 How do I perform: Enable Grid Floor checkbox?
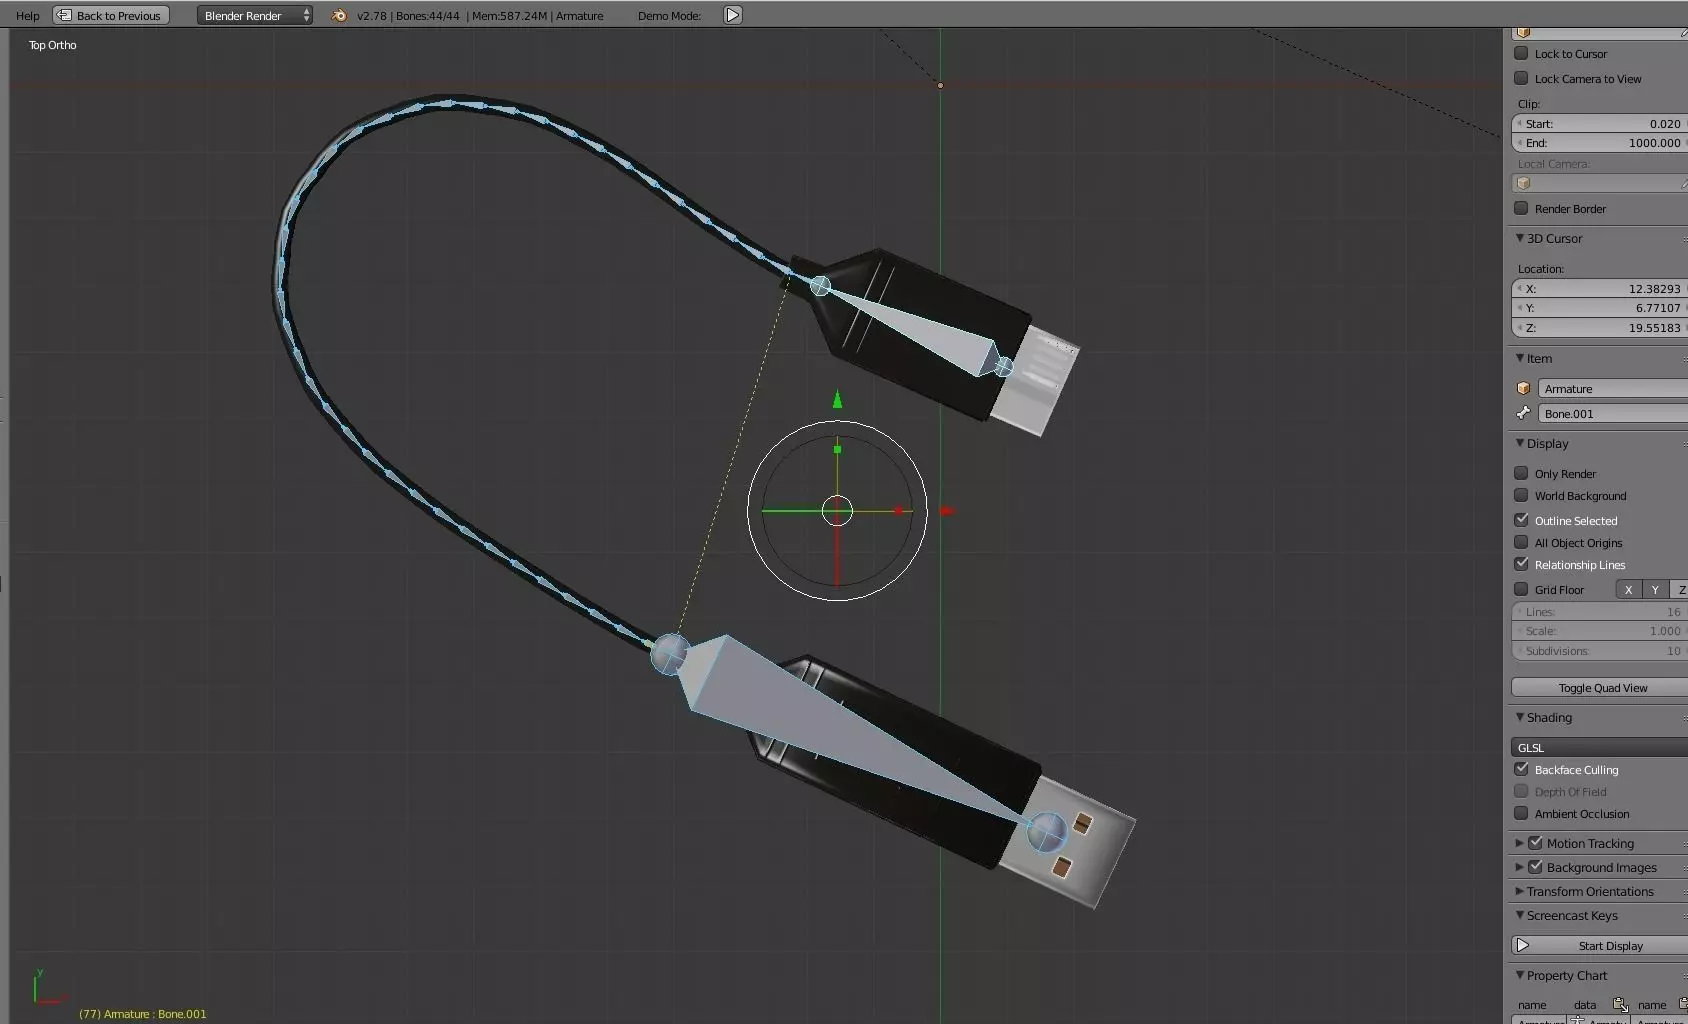(1521, 589)
